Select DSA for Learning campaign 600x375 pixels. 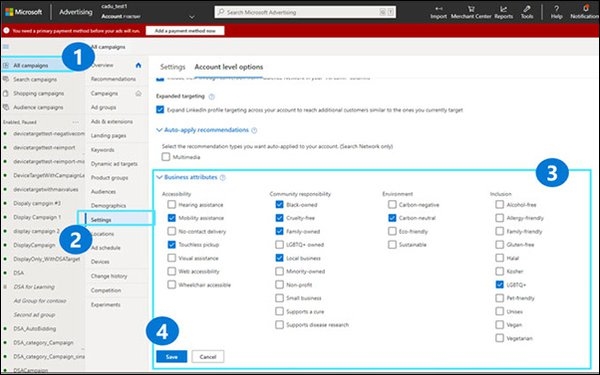click(34, 287)
